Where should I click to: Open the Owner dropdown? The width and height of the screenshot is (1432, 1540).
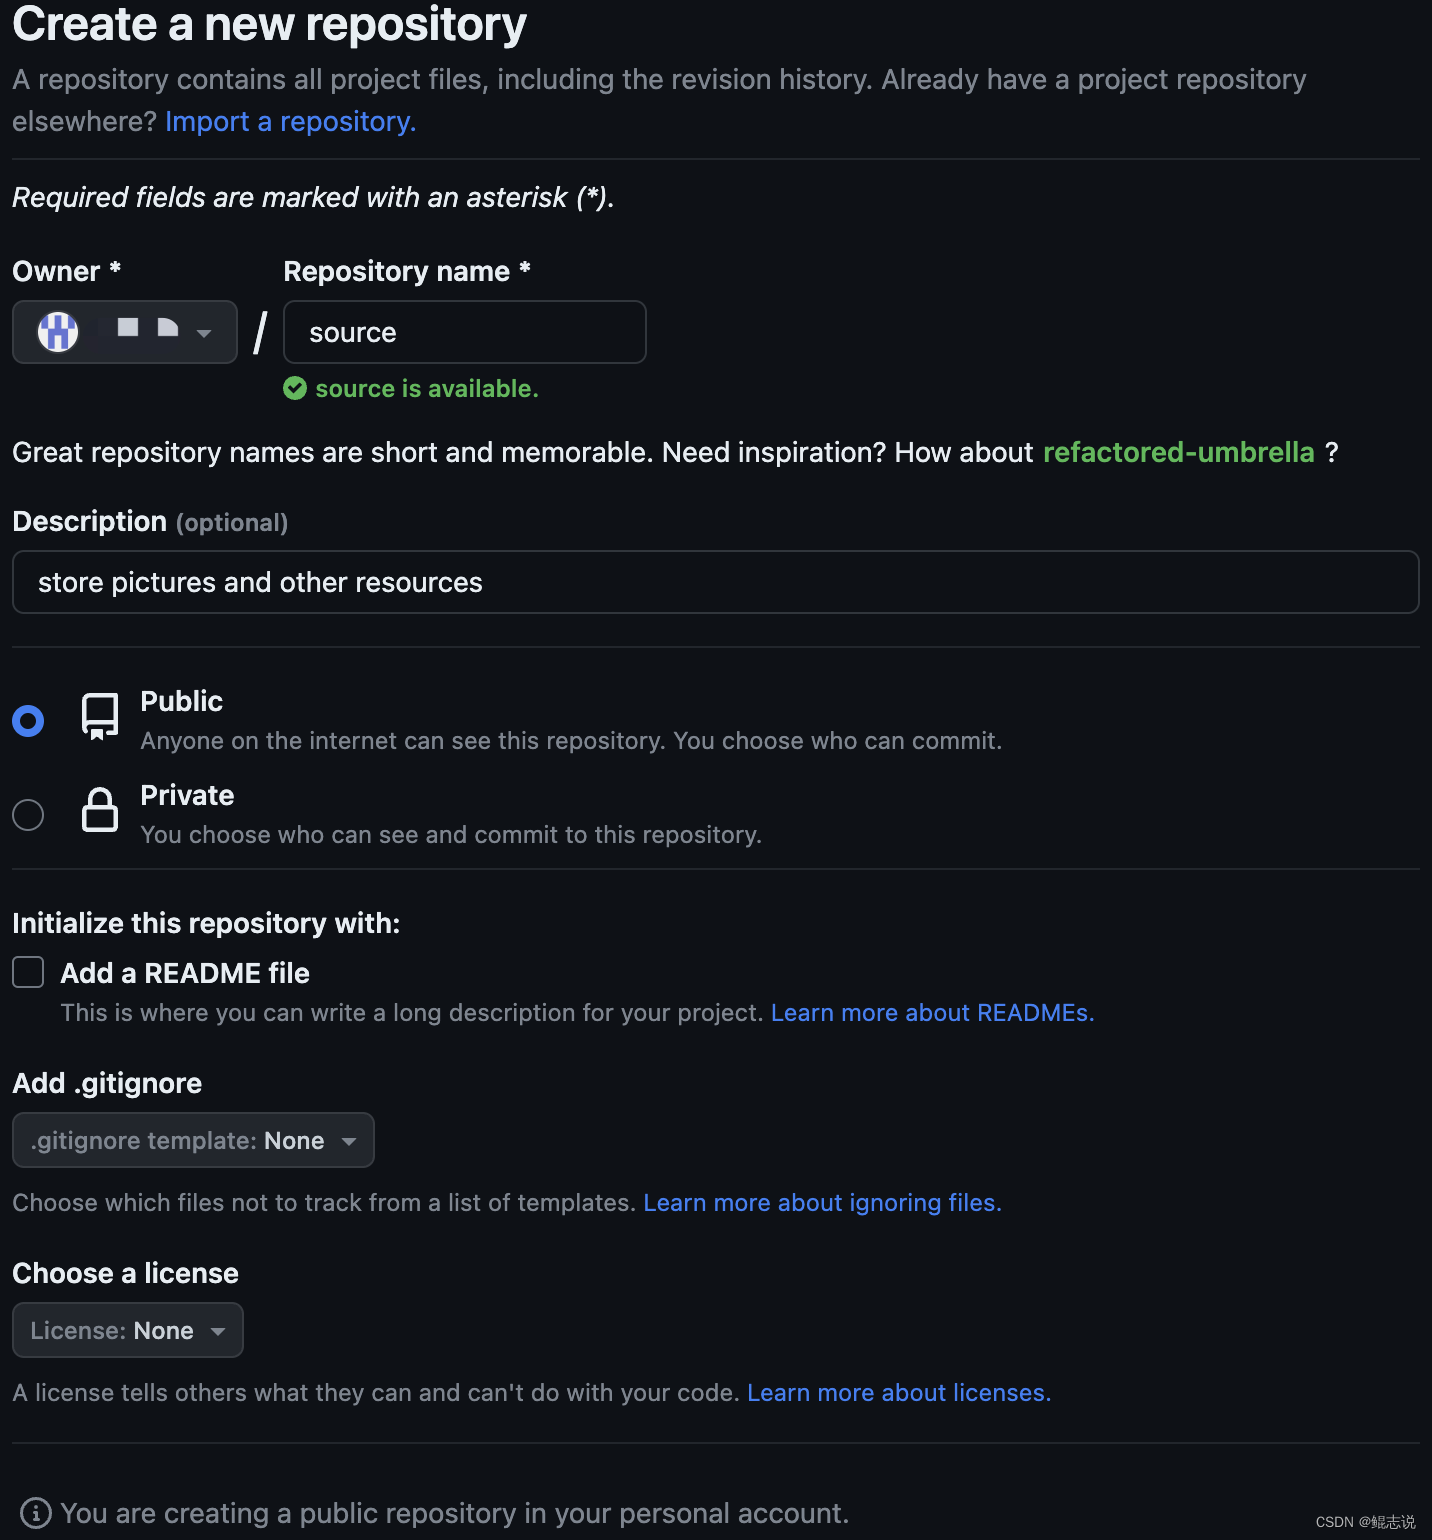[125, 332]
